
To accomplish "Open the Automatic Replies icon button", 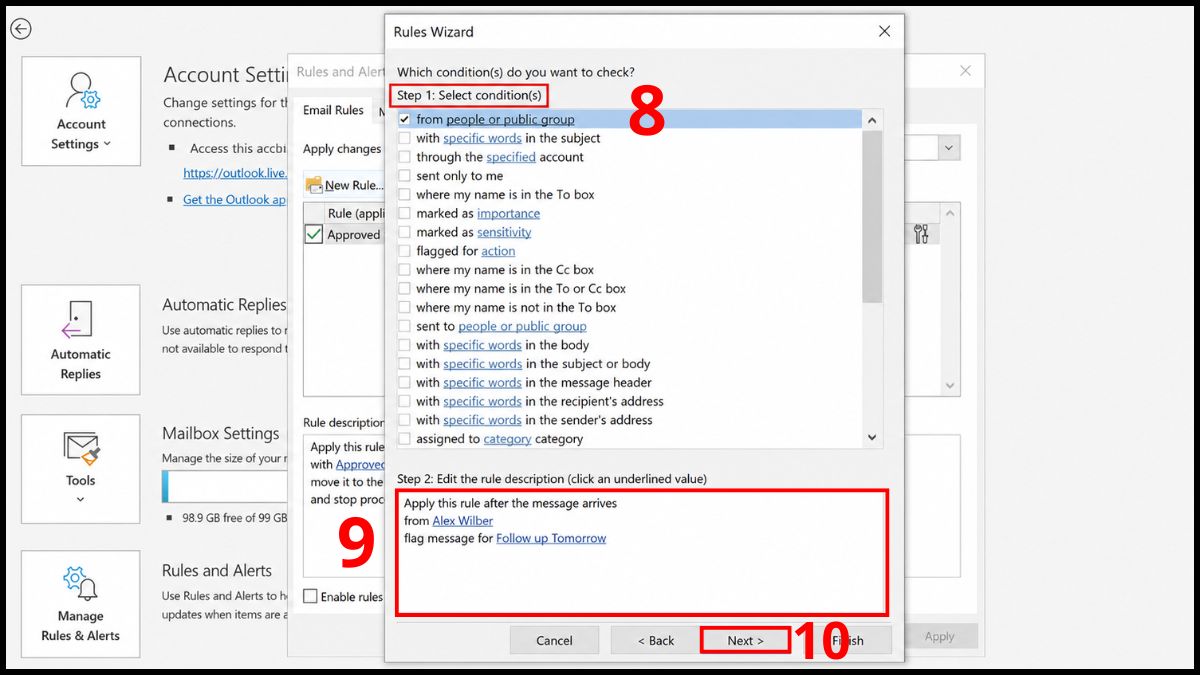I will tap(81, 340).
